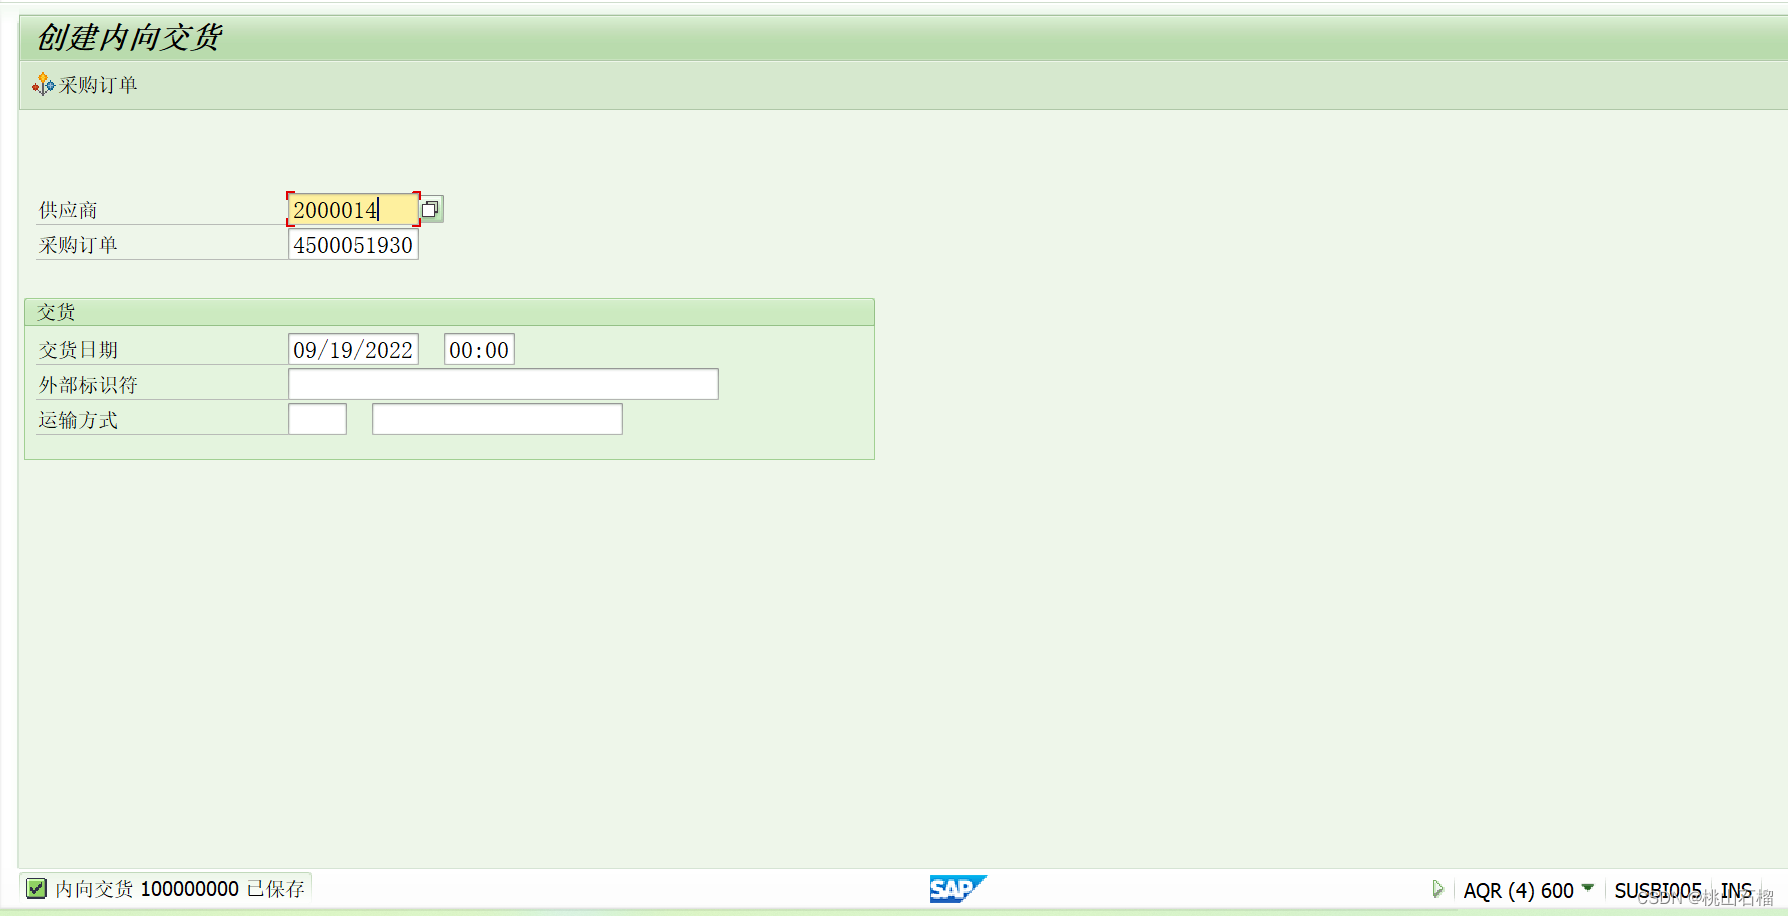Select the first 运输方式 code field
Image resolution: width=1788 pixels, height=916 pixels.
coord(316,418)
